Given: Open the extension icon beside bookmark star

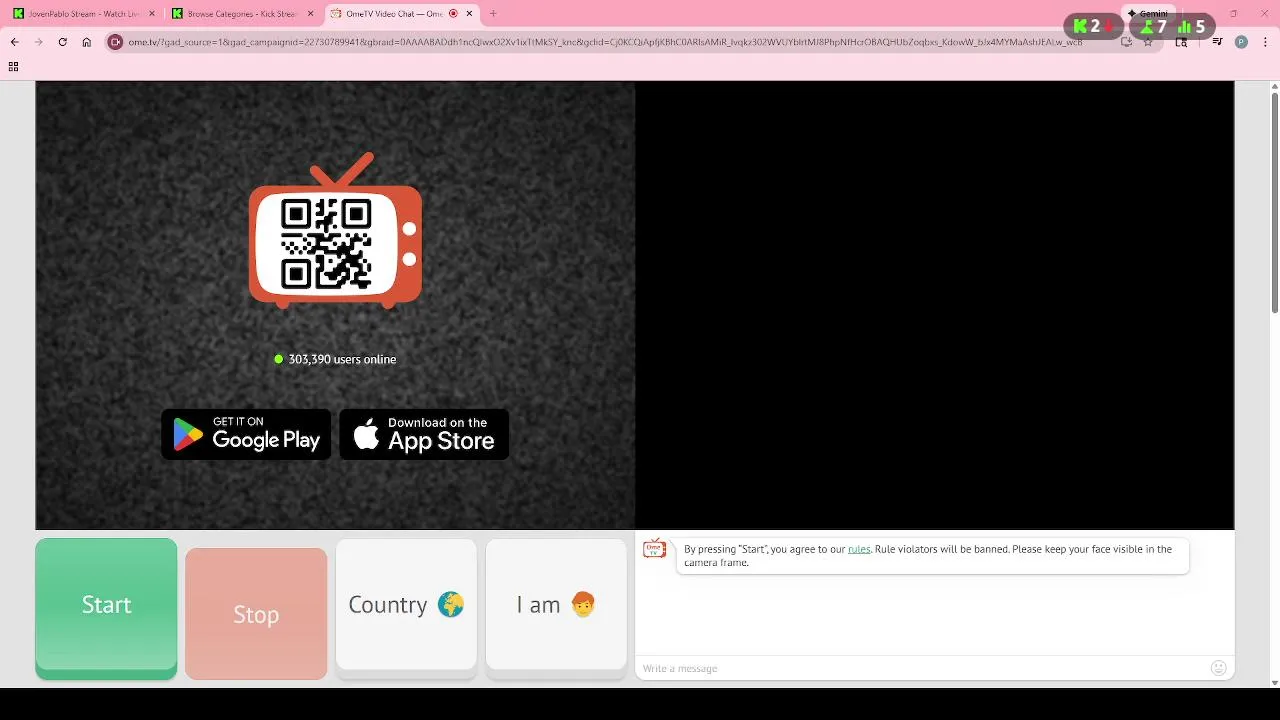Looking at the screenshot, I should tap(1181, 42).
